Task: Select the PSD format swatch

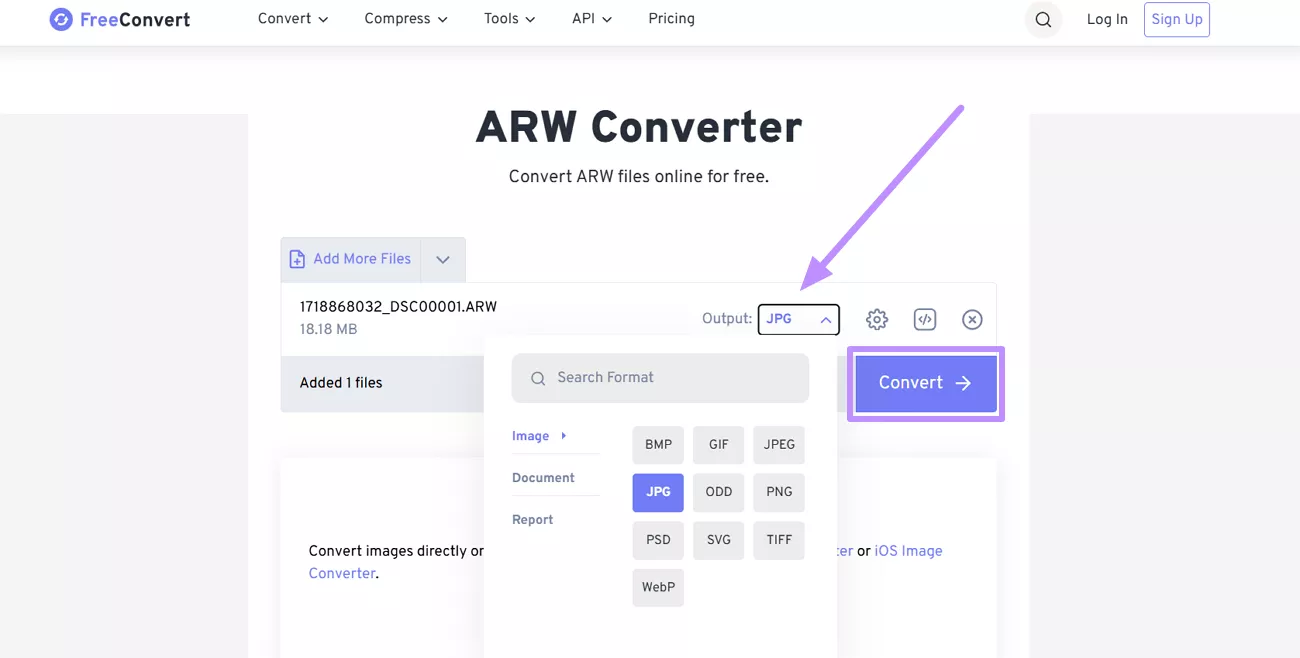Action: click(657, 540)
